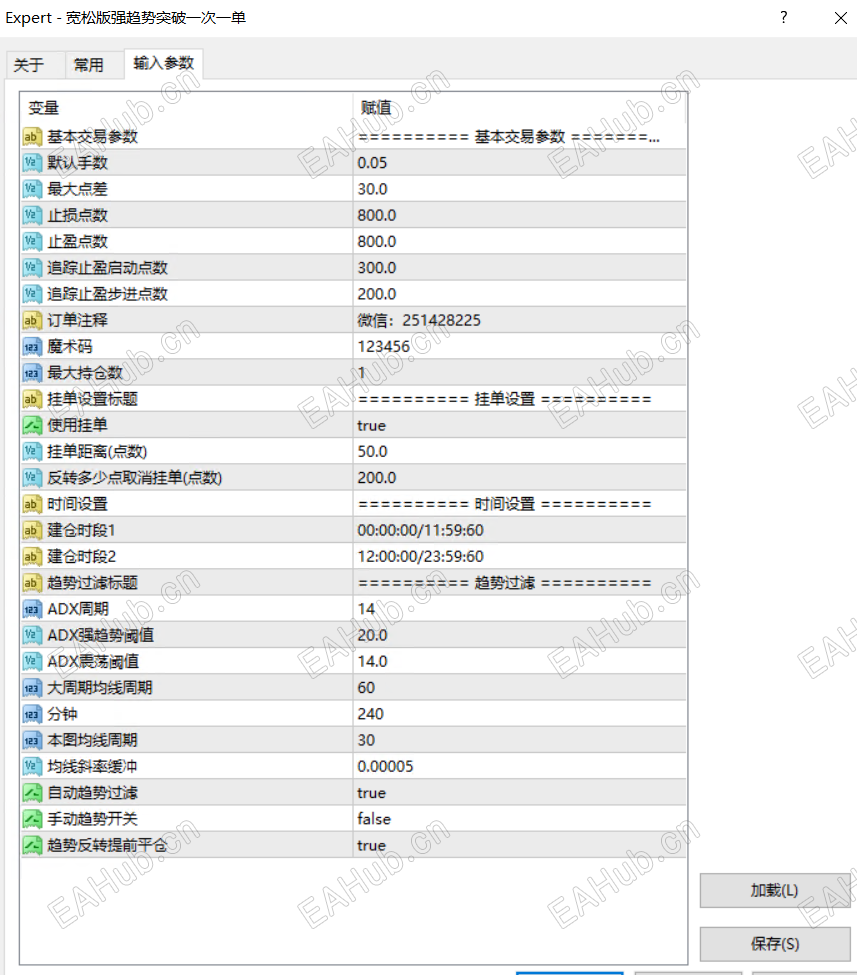Click the integer icon beside 大周期均线周期
This screenshot has width=857, height=975.
(31, 688)
